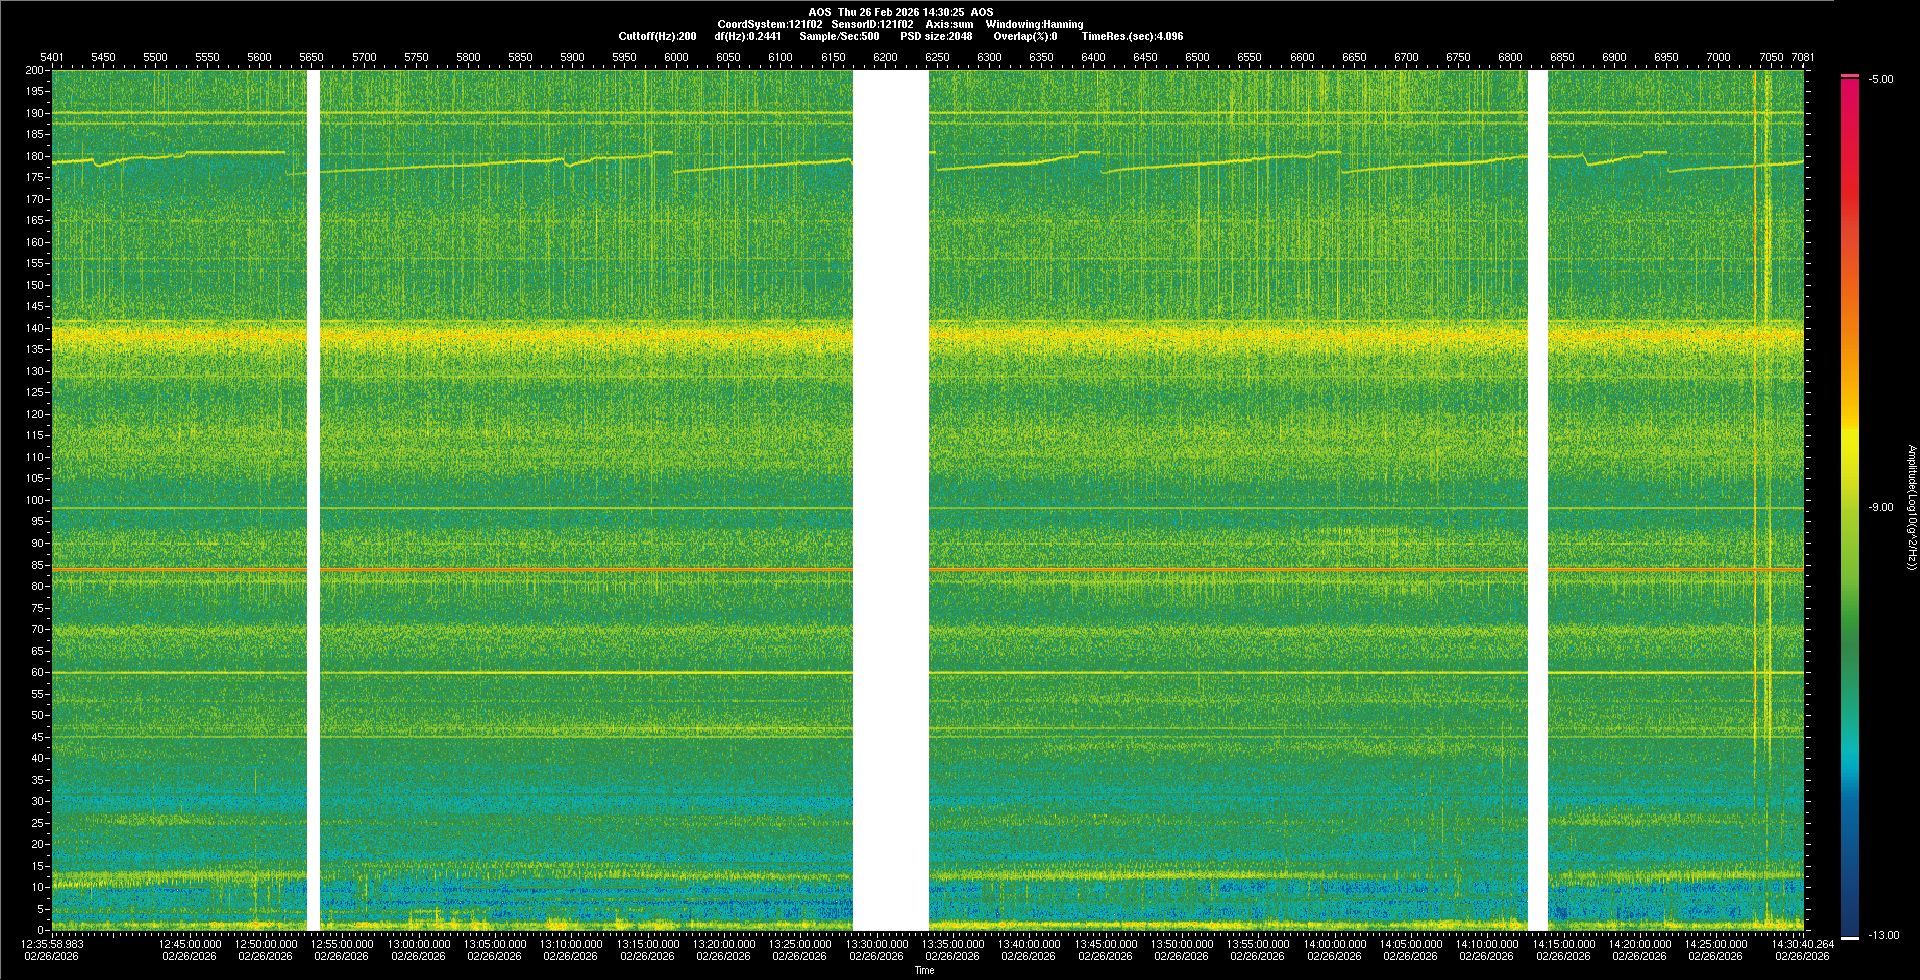Click the widest white data gap near 13:30
1920x980 pixels.
point(890,500)
